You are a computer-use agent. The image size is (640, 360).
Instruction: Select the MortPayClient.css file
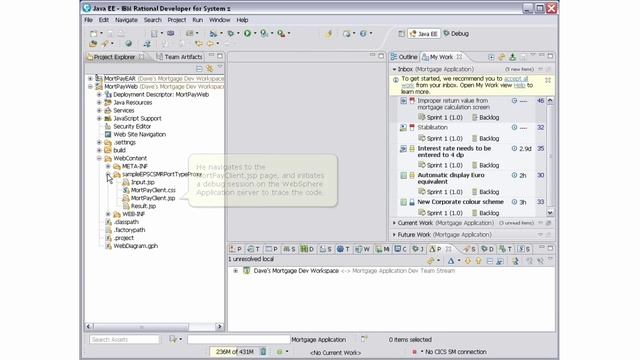click(153, 190)
